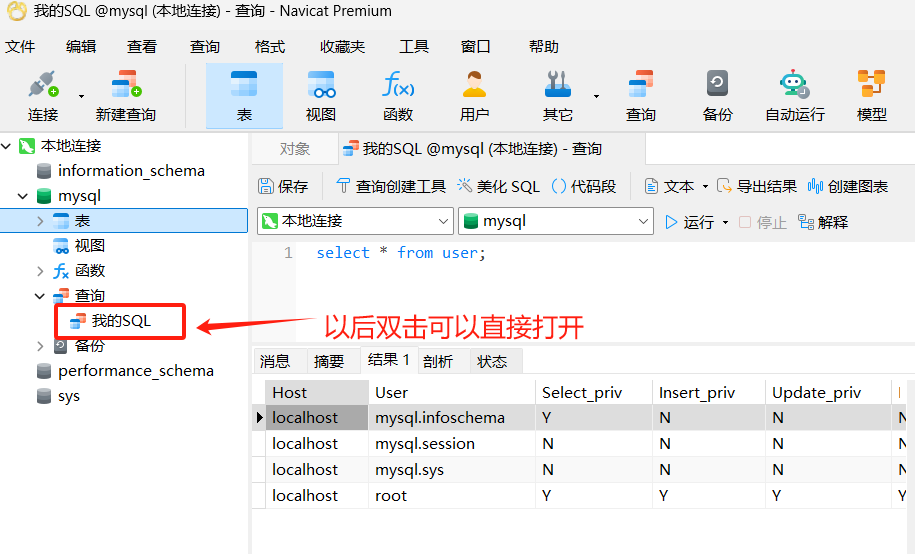Insert a 代码段 code snippet
This screenshot has height=554, width=915.
tap(584, 186)
